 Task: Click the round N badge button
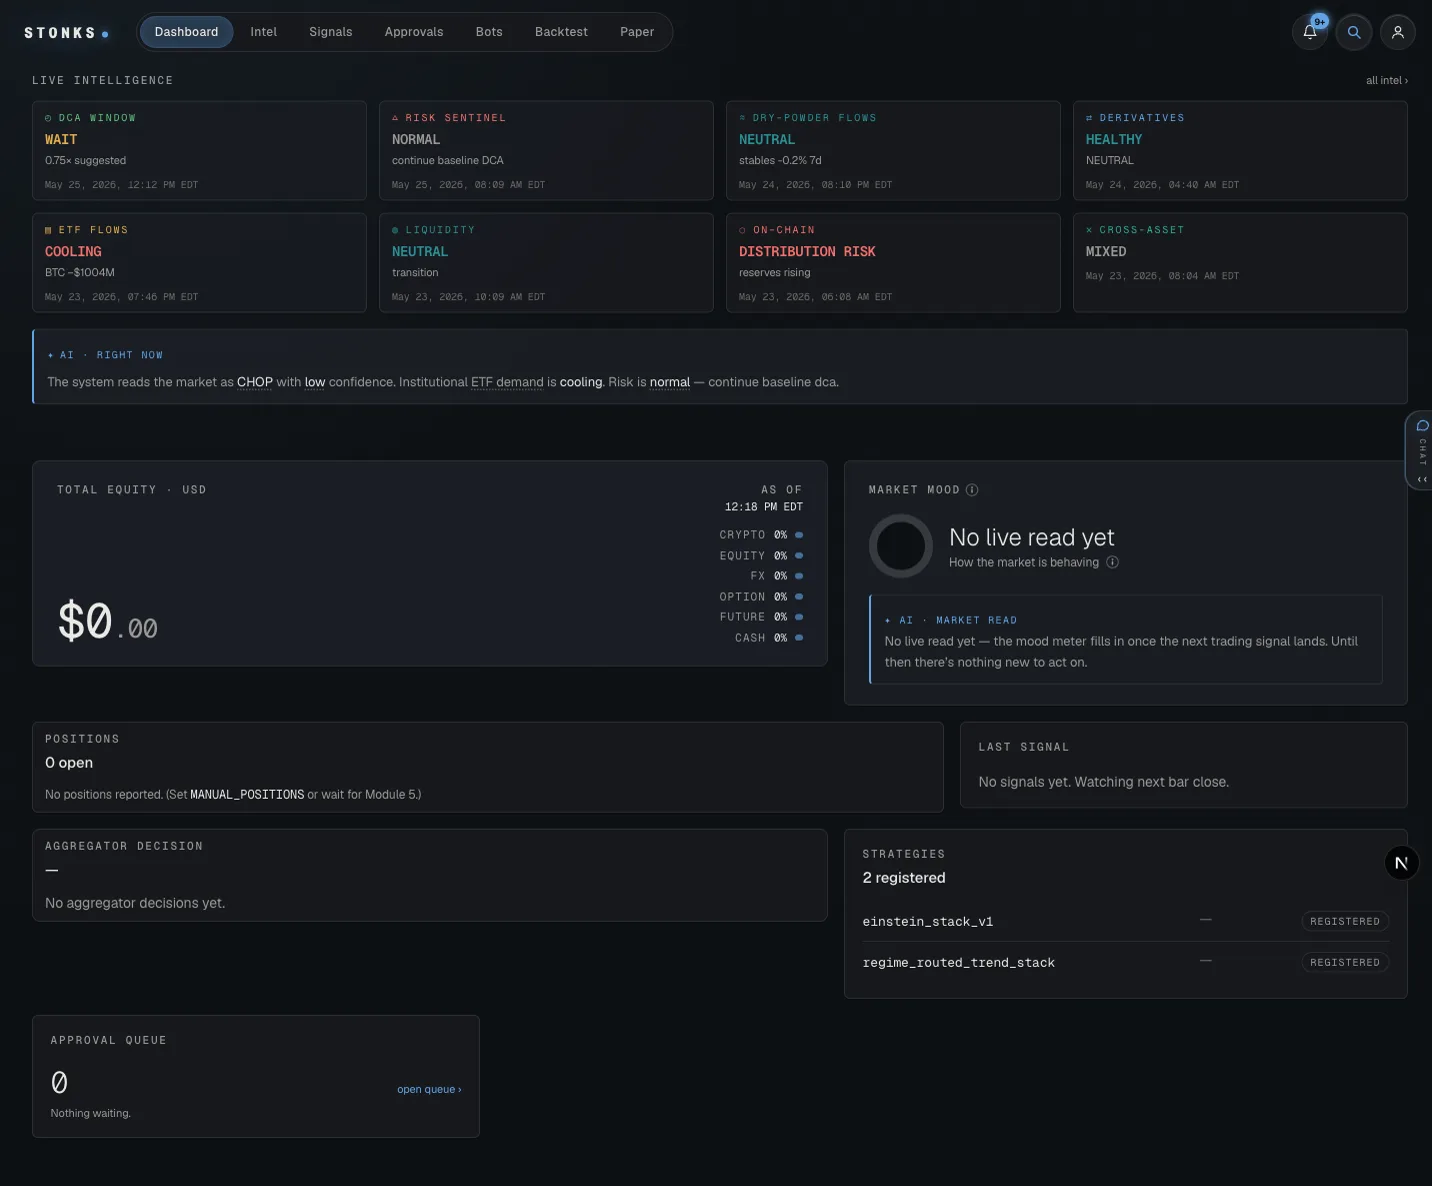click(1401, 862)
